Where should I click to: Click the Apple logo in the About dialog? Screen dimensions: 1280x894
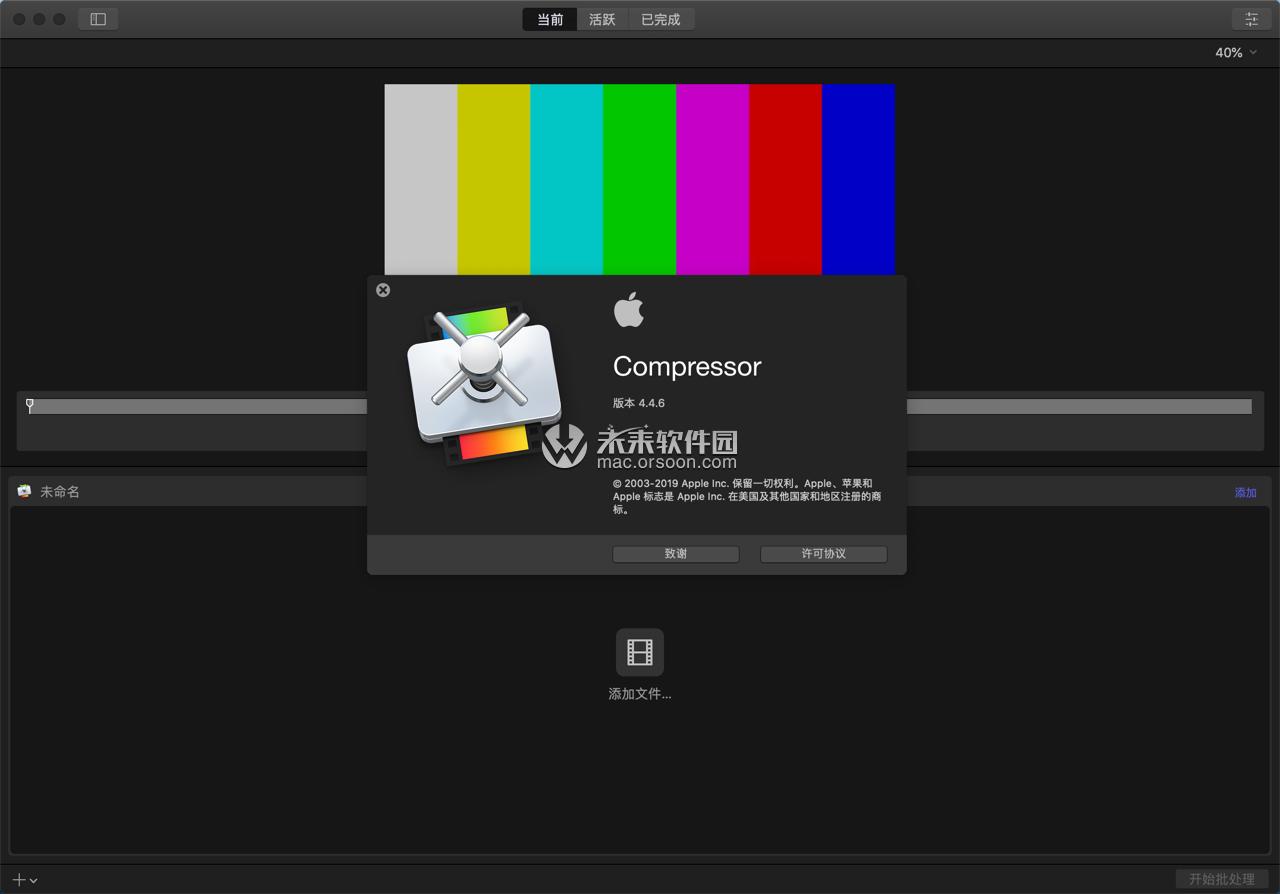point(628,309)
